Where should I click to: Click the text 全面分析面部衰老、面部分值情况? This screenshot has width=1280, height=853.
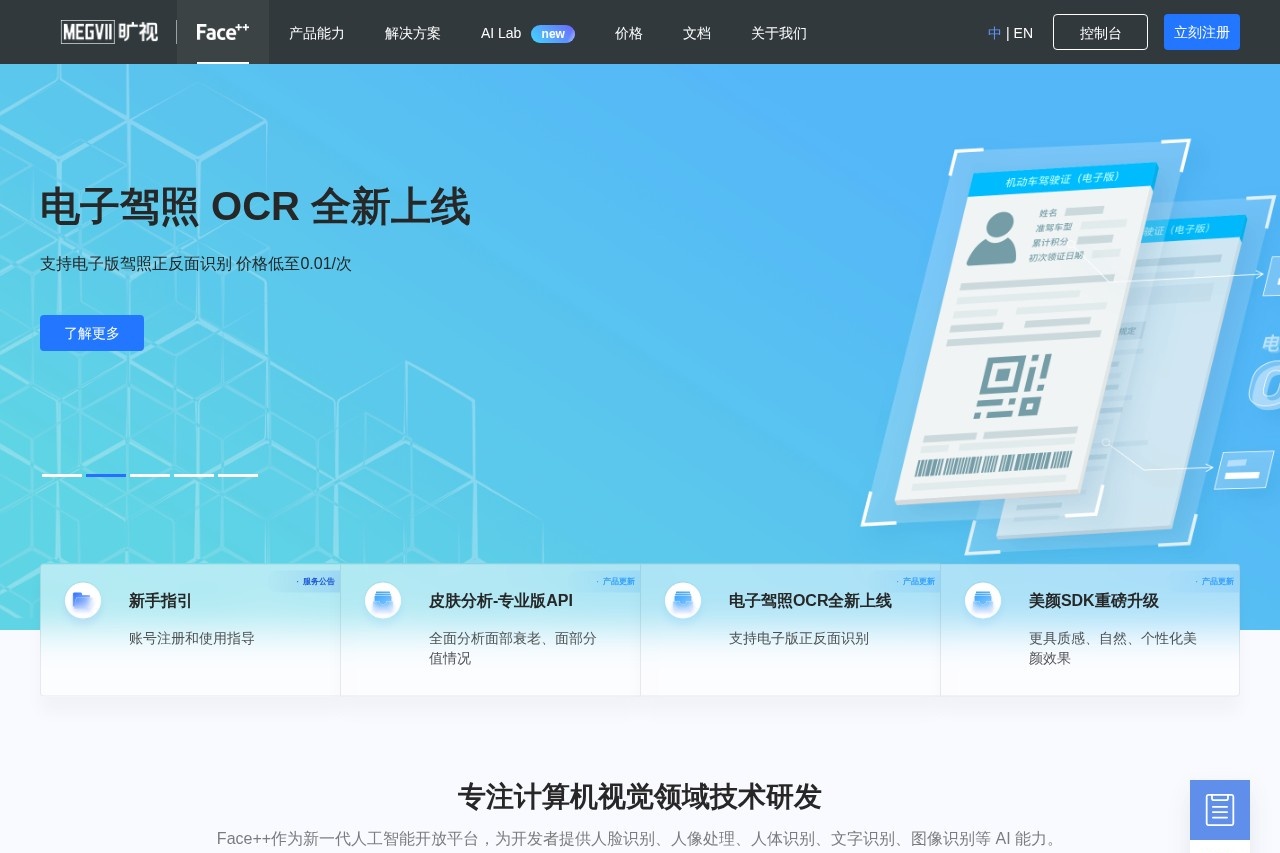[x=513, y=648]
